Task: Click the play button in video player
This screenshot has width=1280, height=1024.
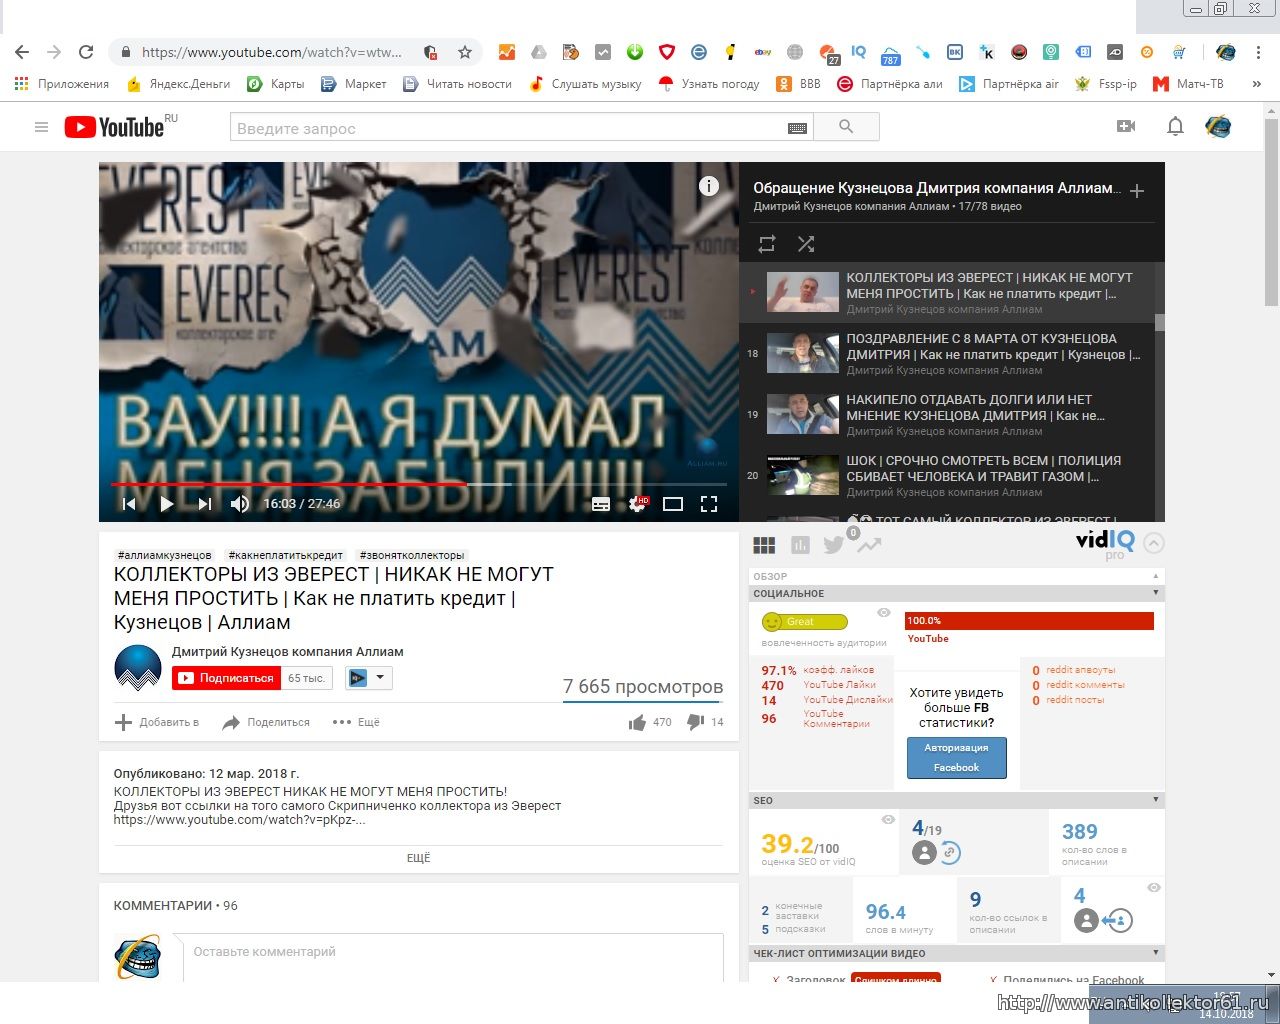Action: click(167, 504)
